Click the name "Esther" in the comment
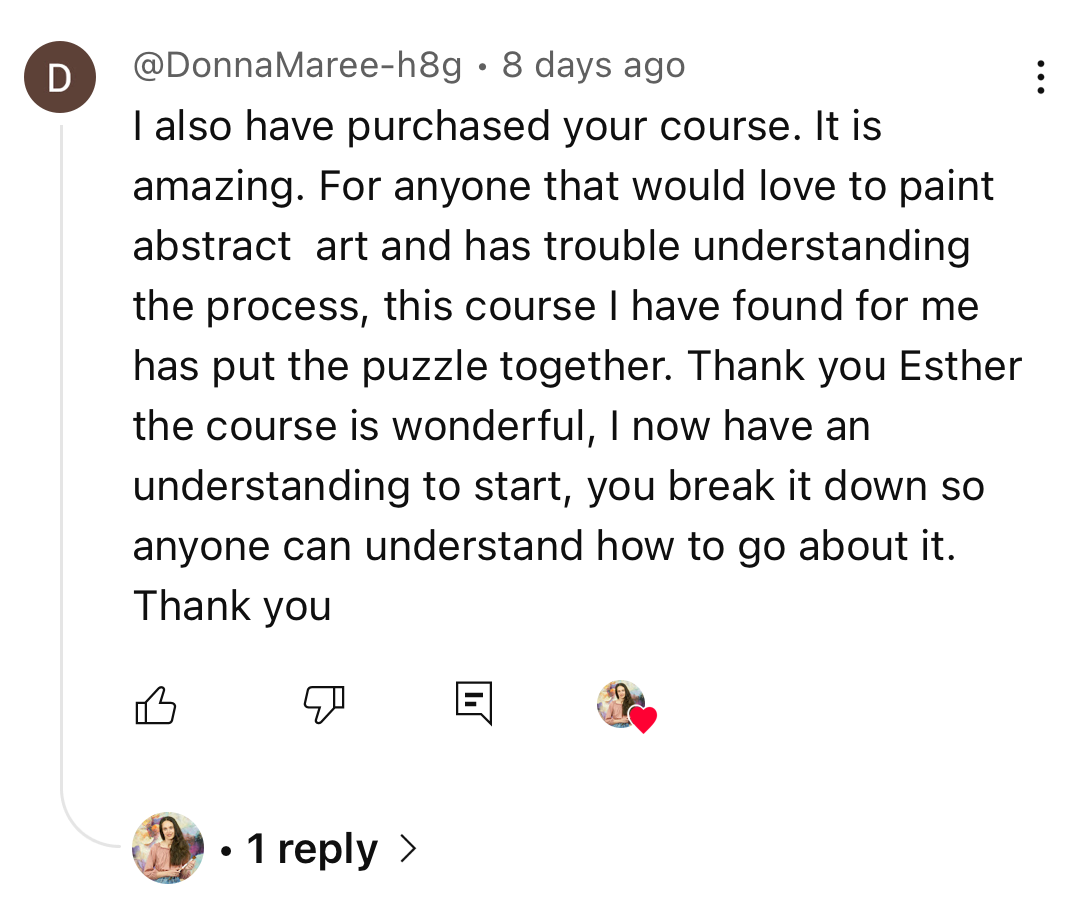The width and height of the screenshot is (1078, 921). click(x=960, y=366)
